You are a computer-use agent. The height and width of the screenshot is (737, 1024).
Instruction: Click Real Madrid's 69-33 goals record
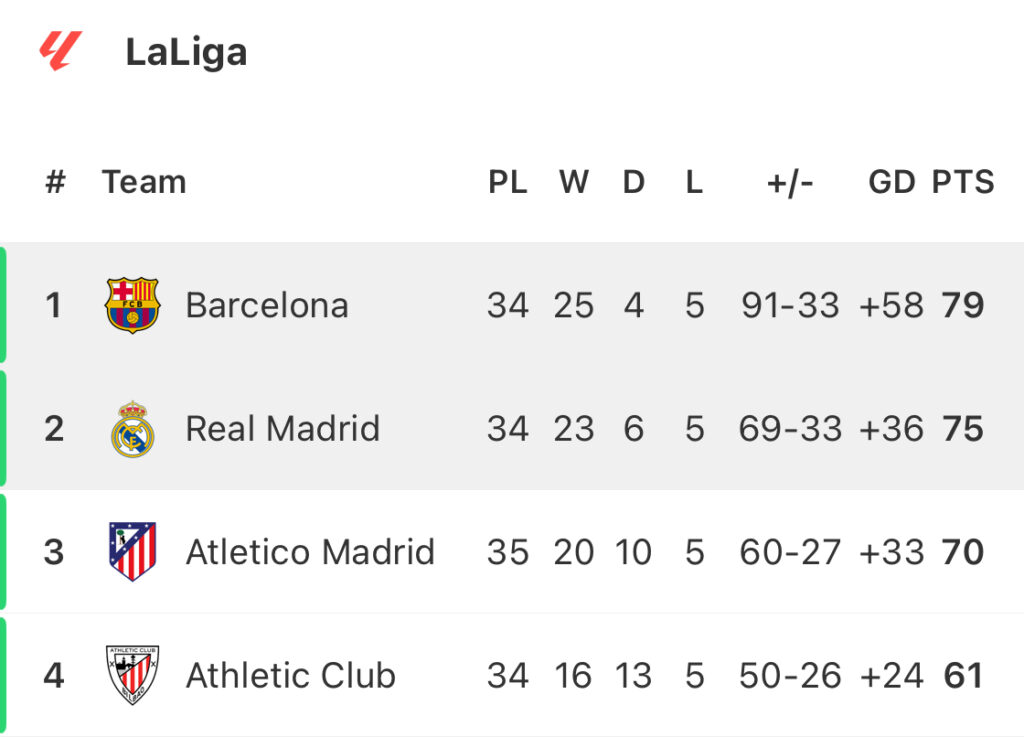tap(790, 429)
